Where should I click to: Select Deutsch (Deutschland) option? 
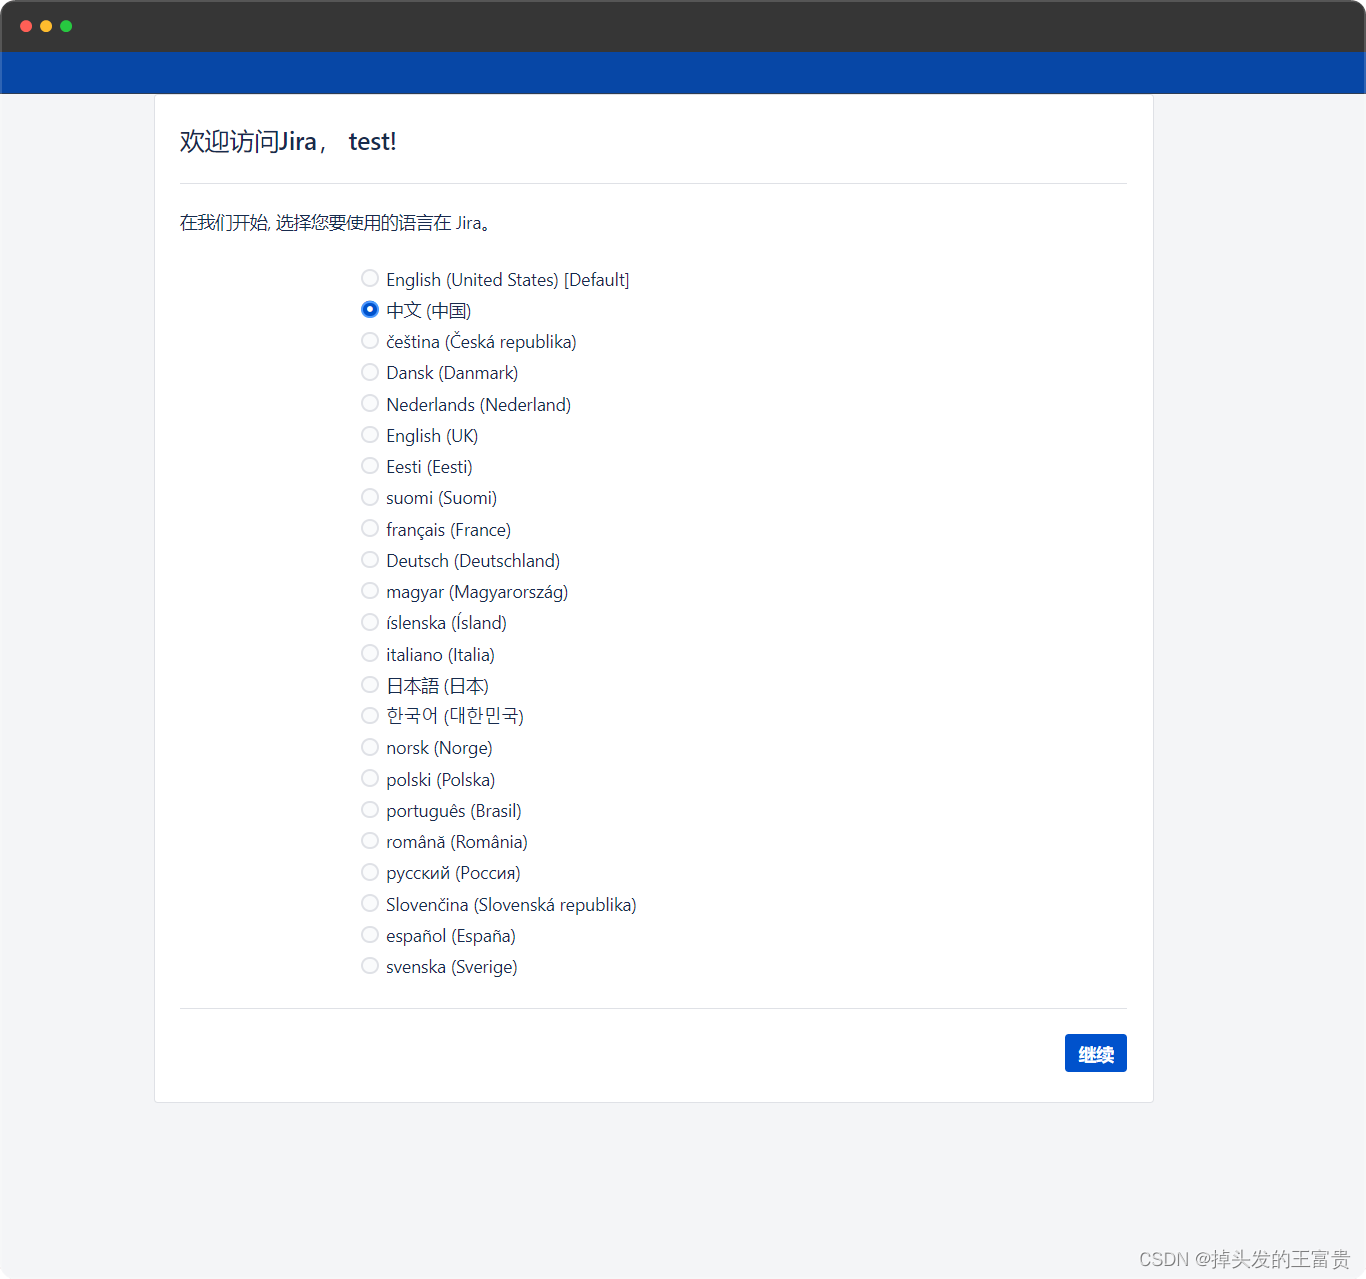point(370,560)
